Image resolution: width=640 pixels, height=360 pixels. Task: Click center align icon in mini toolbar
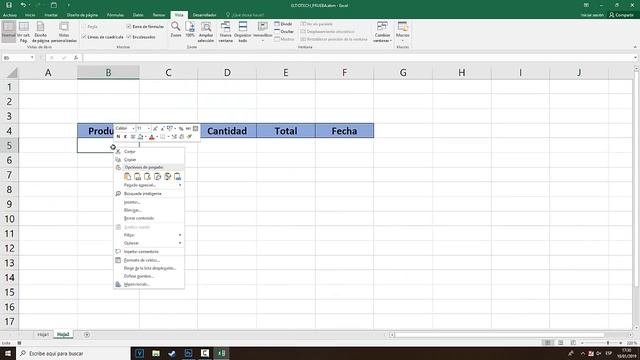(x=133, y=137)
